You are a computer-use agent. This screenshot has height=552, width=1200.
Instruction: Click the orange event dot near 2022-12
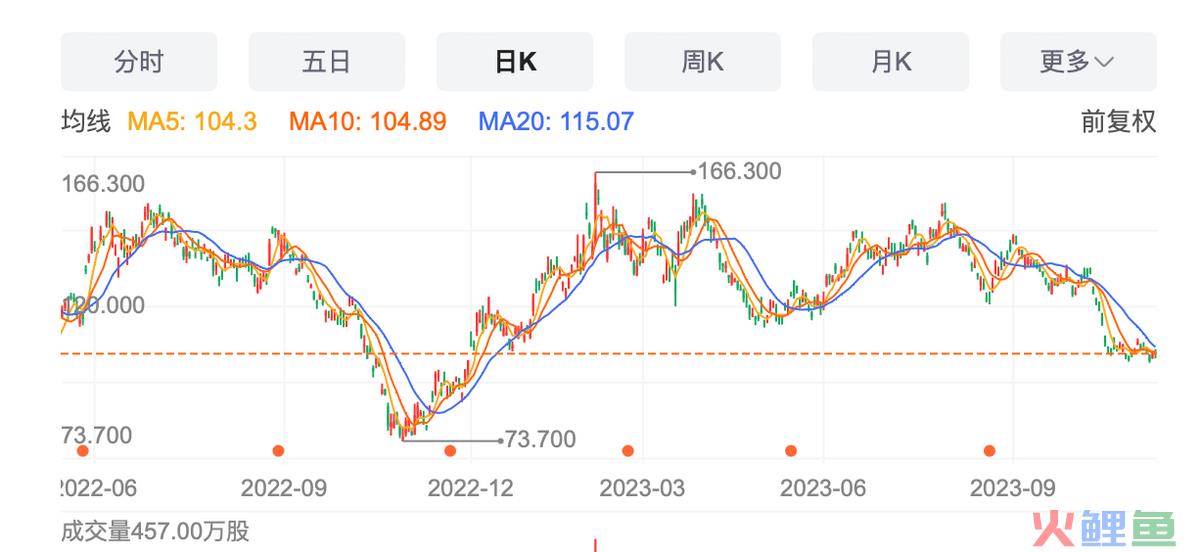[450, 451]
